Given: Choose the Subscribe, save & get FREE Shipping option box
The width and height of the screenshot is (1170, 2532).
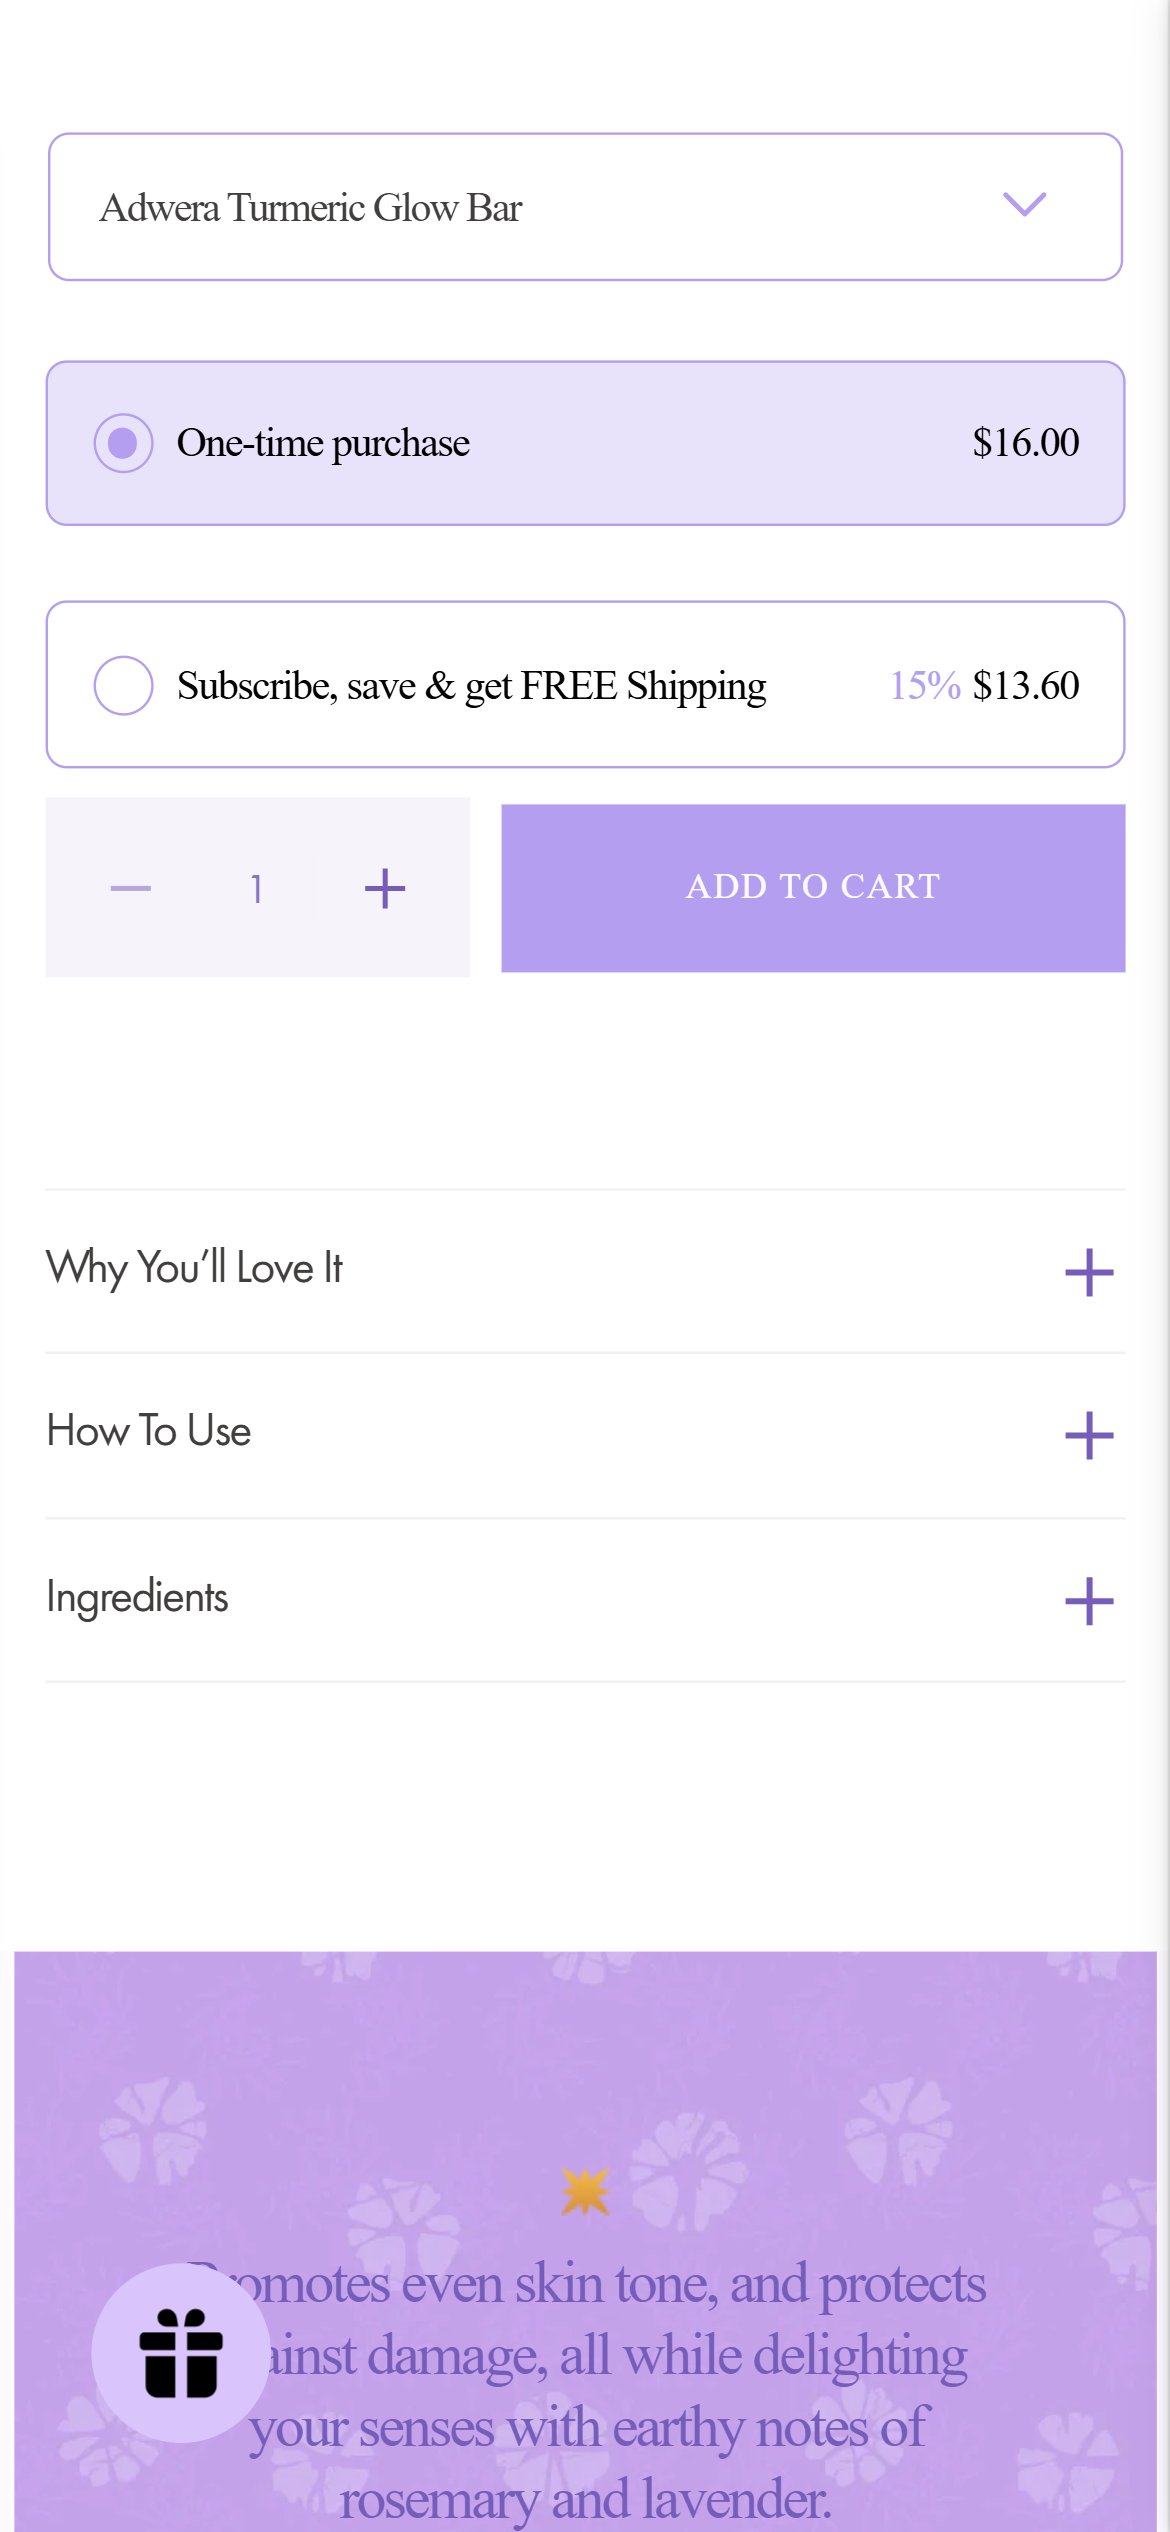Looking at the screenshot, I should tap(585, 684).
